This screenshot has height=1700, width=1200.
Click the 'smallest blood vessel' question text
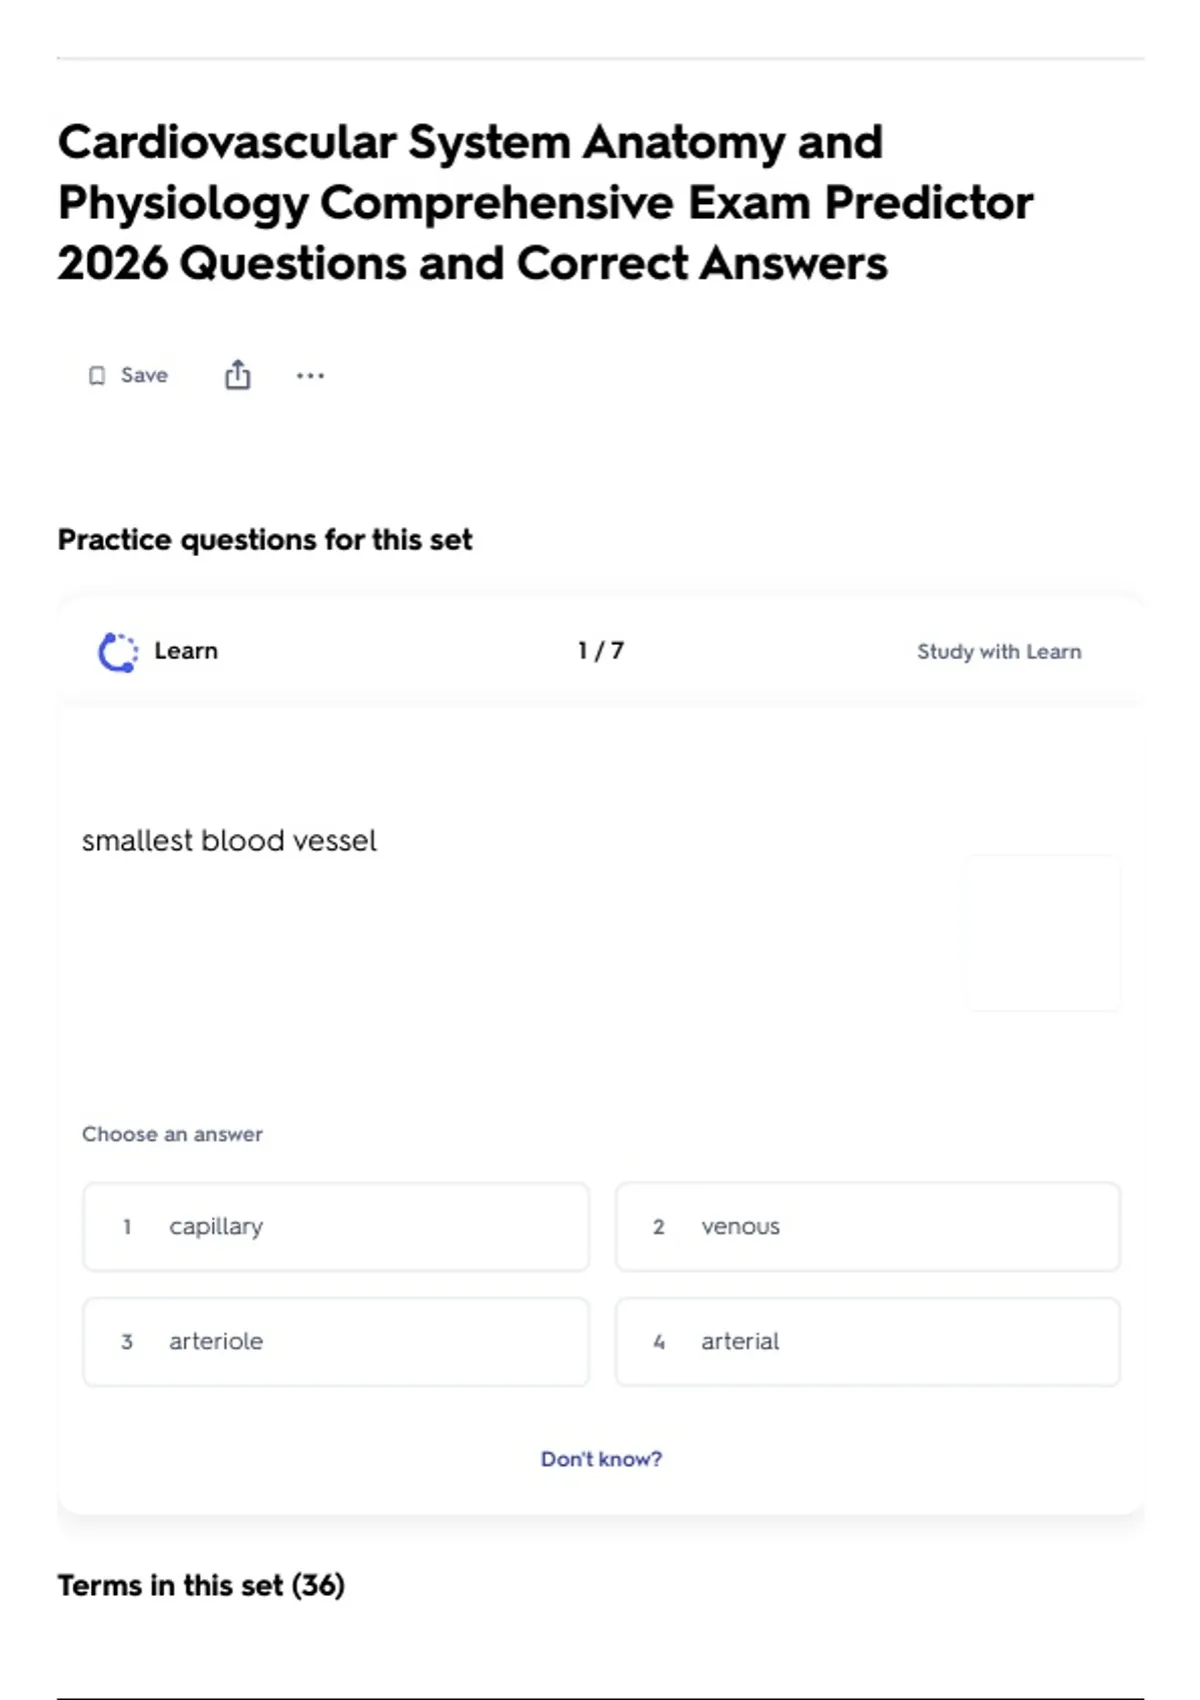coord(229,841)
